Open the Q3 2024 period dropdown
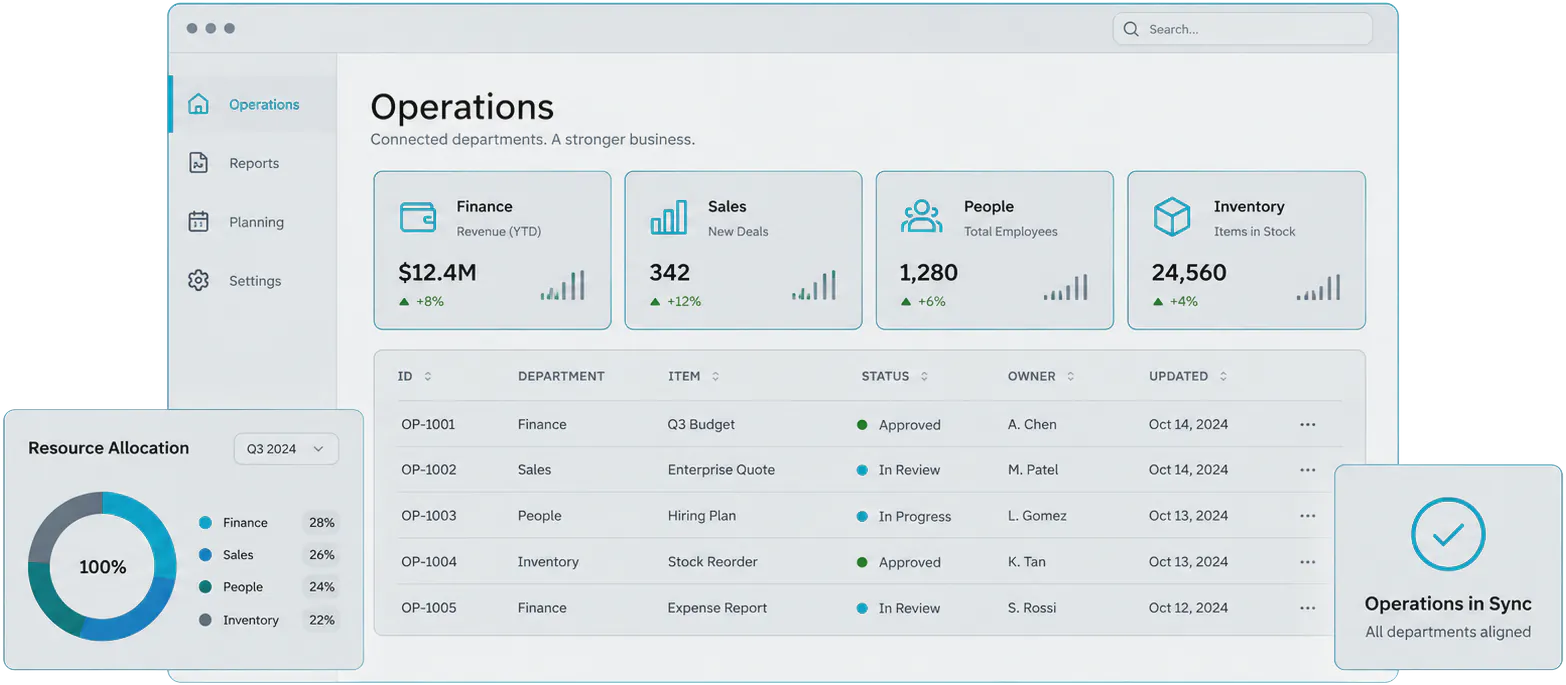The height and width of the screenshot is (685, 1566). tap(286, 449)
